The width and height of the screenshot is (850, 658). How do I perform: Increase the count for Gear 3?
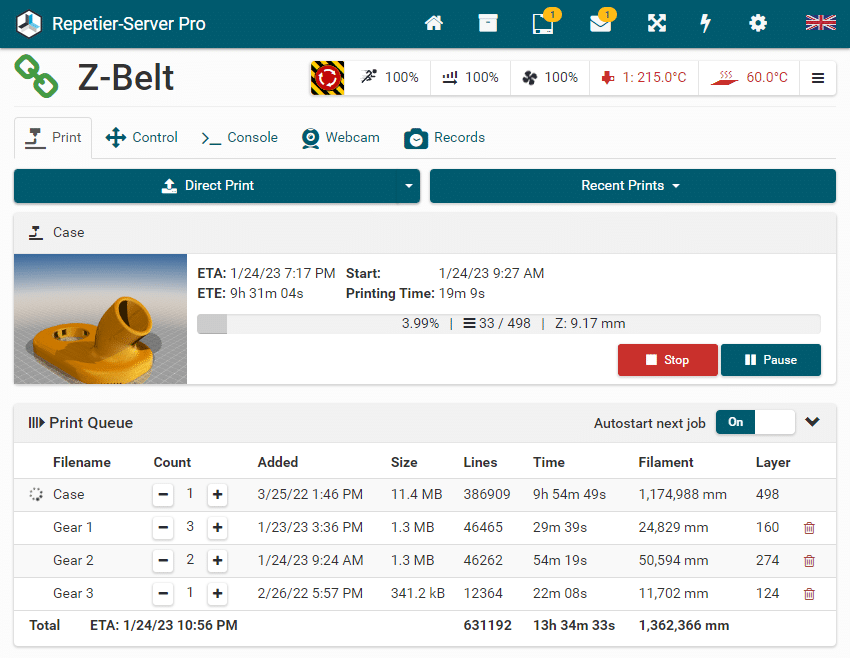(217, 594)
